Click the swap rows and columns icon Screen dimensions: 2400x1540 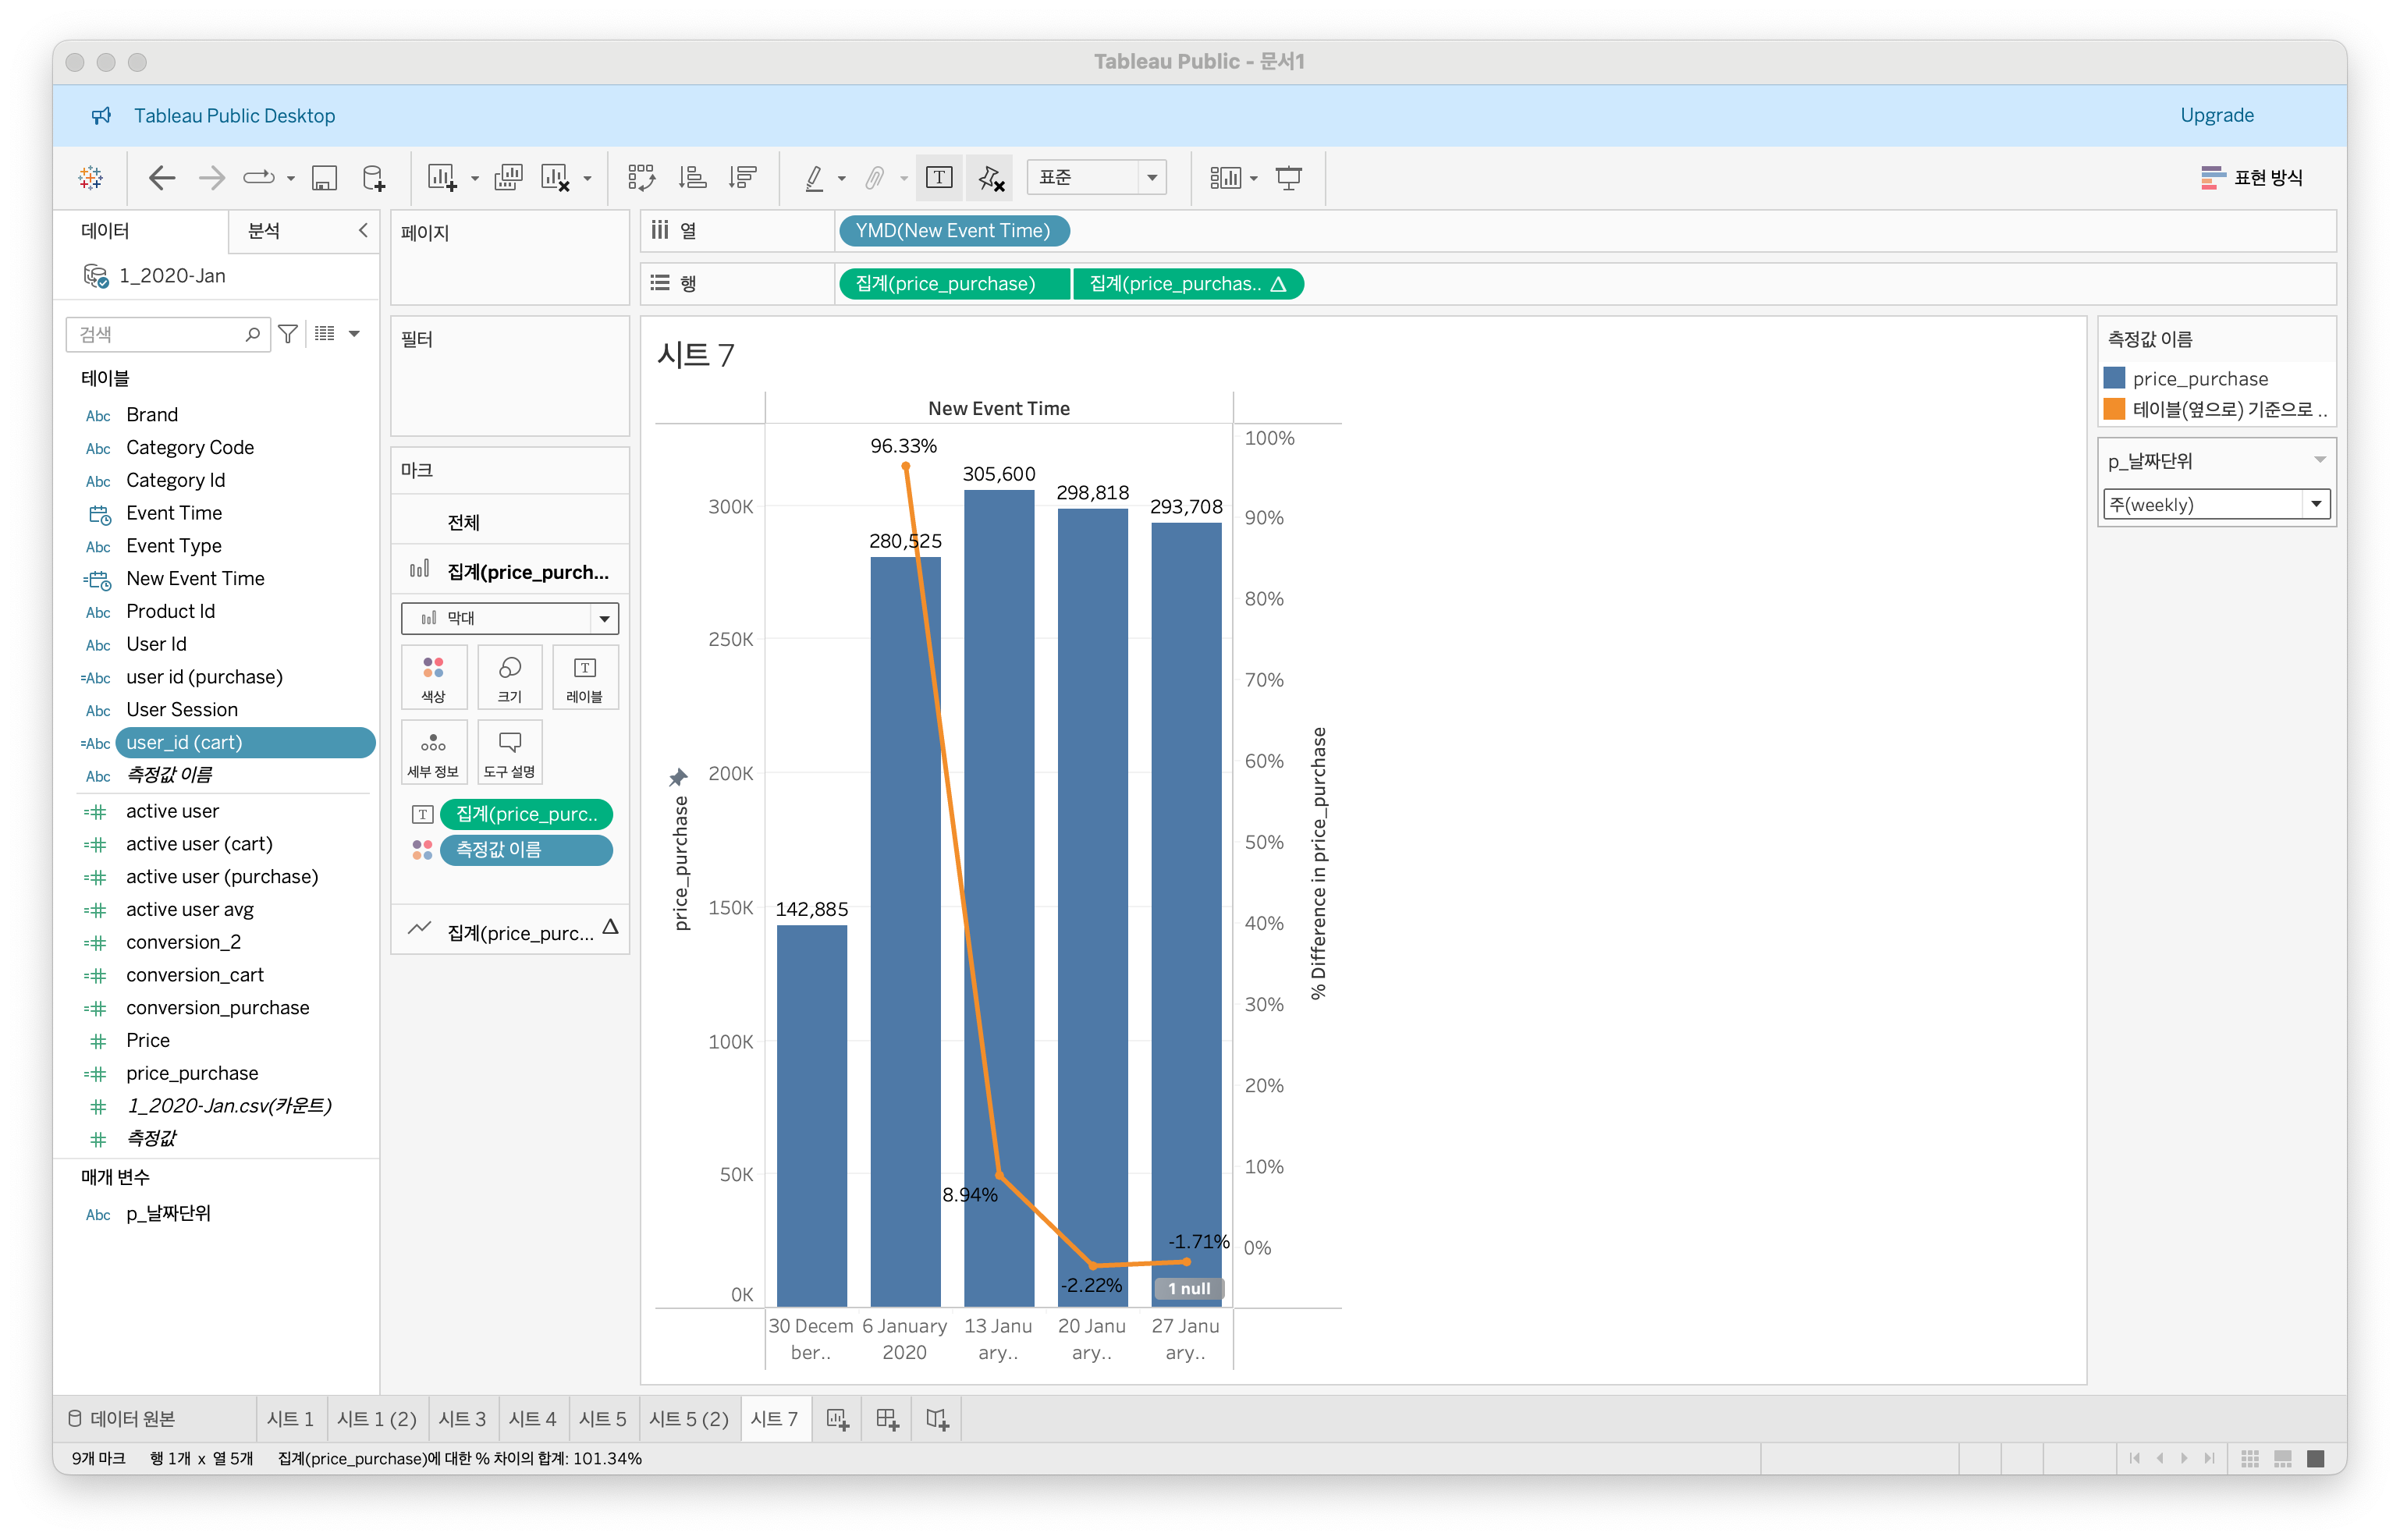coord(641,178)
